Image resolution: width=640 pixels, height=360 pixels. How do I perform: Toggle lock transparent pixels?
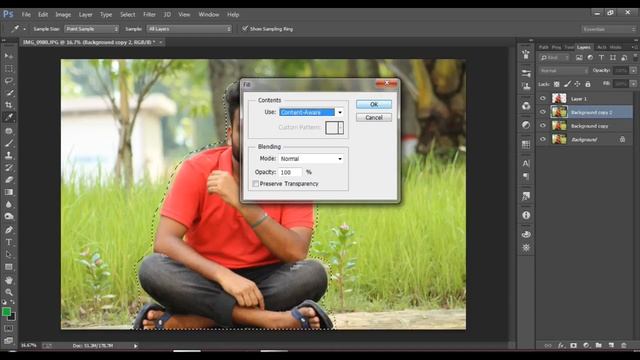click(556, 84)
